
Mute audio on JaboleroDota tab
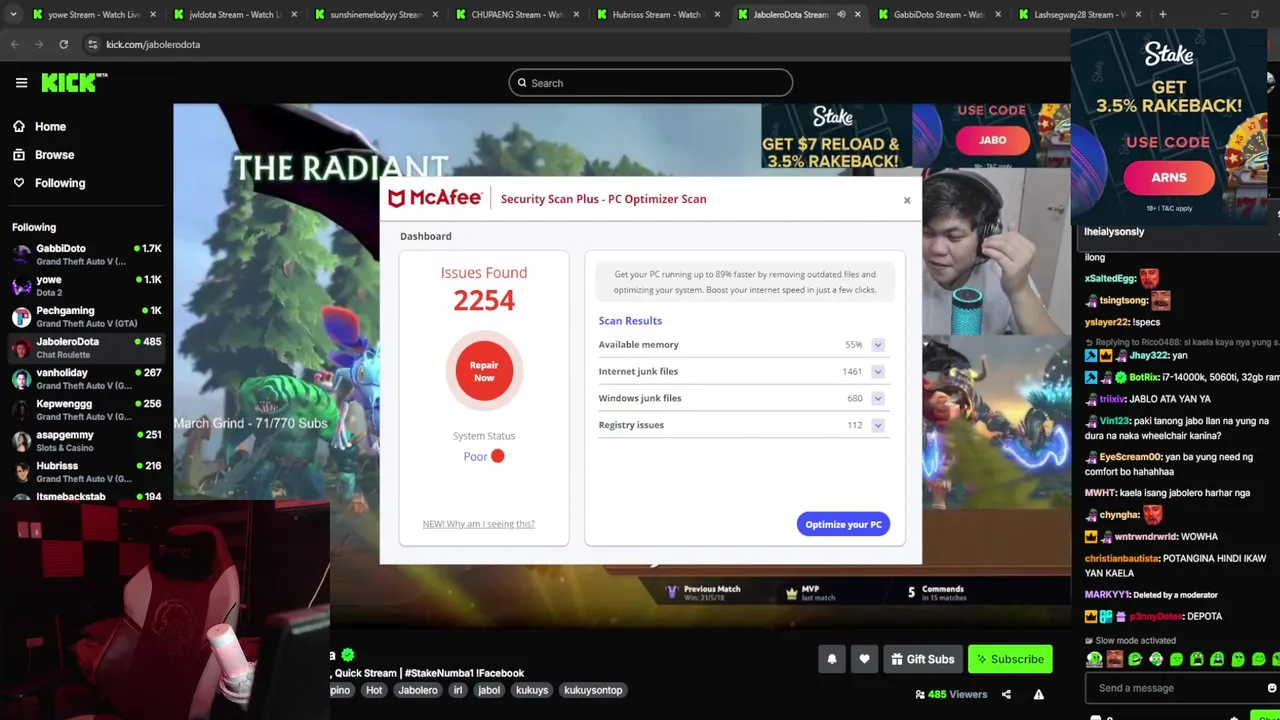point(841,14)
